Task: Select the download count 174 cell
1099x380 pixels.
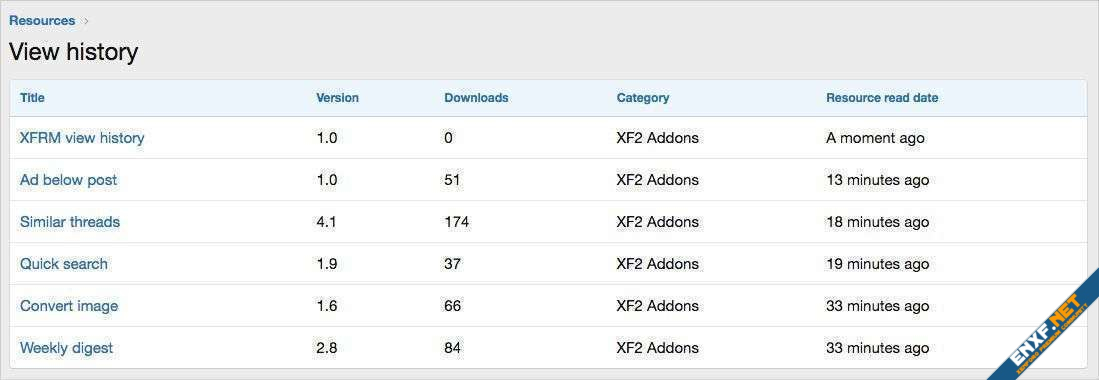Action: pos(457,222)
